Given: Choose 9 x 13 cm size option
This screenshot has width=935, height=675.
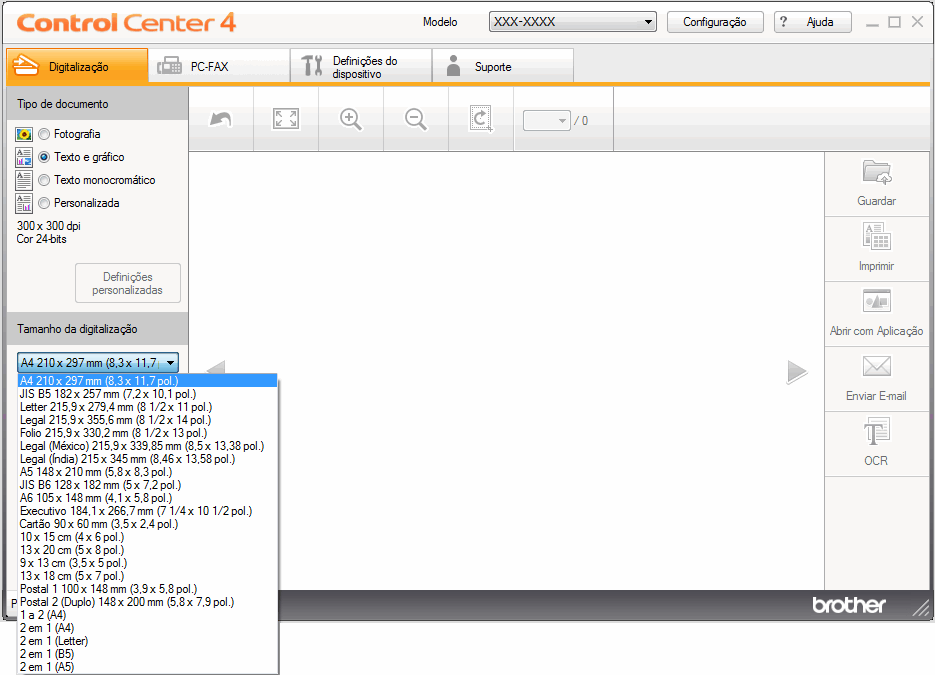Looking at the screenshot, I should (x=148, y=563).
